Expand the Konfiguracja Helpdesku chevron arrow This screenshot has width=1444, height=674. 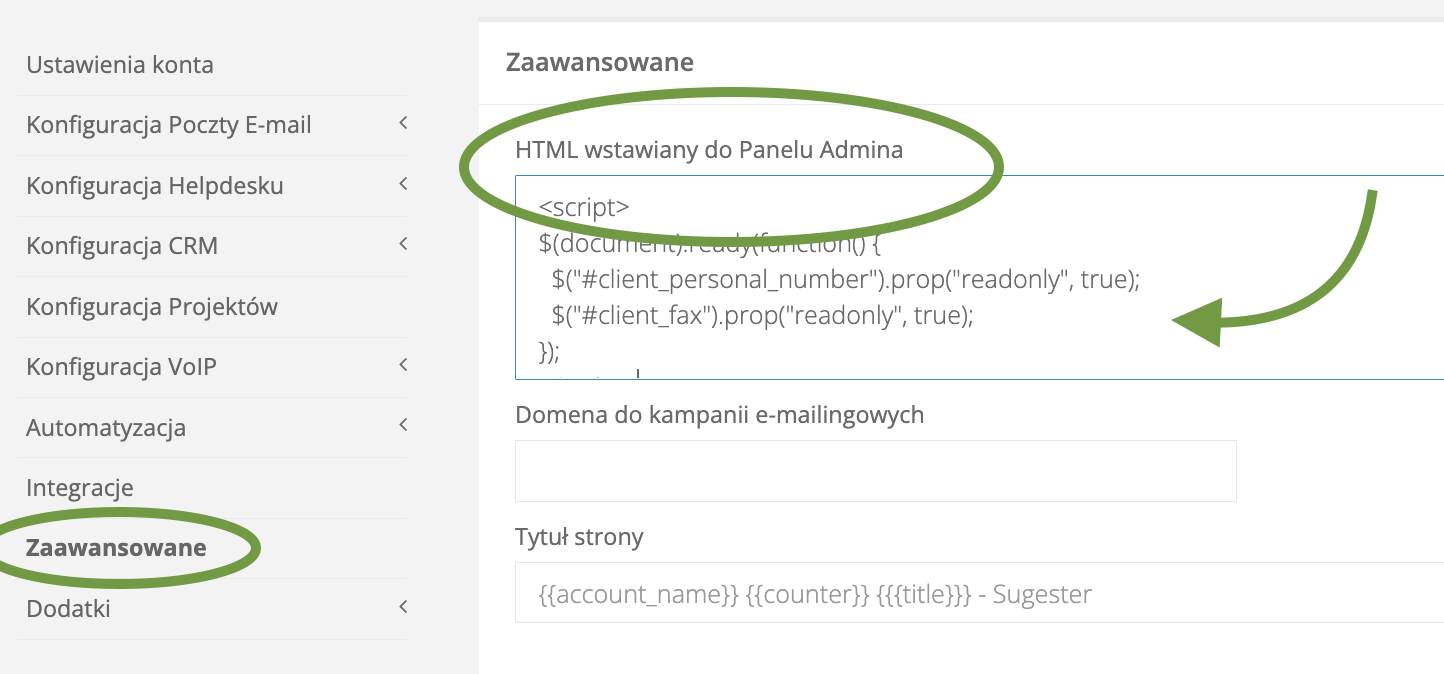[x=403, y=184]
